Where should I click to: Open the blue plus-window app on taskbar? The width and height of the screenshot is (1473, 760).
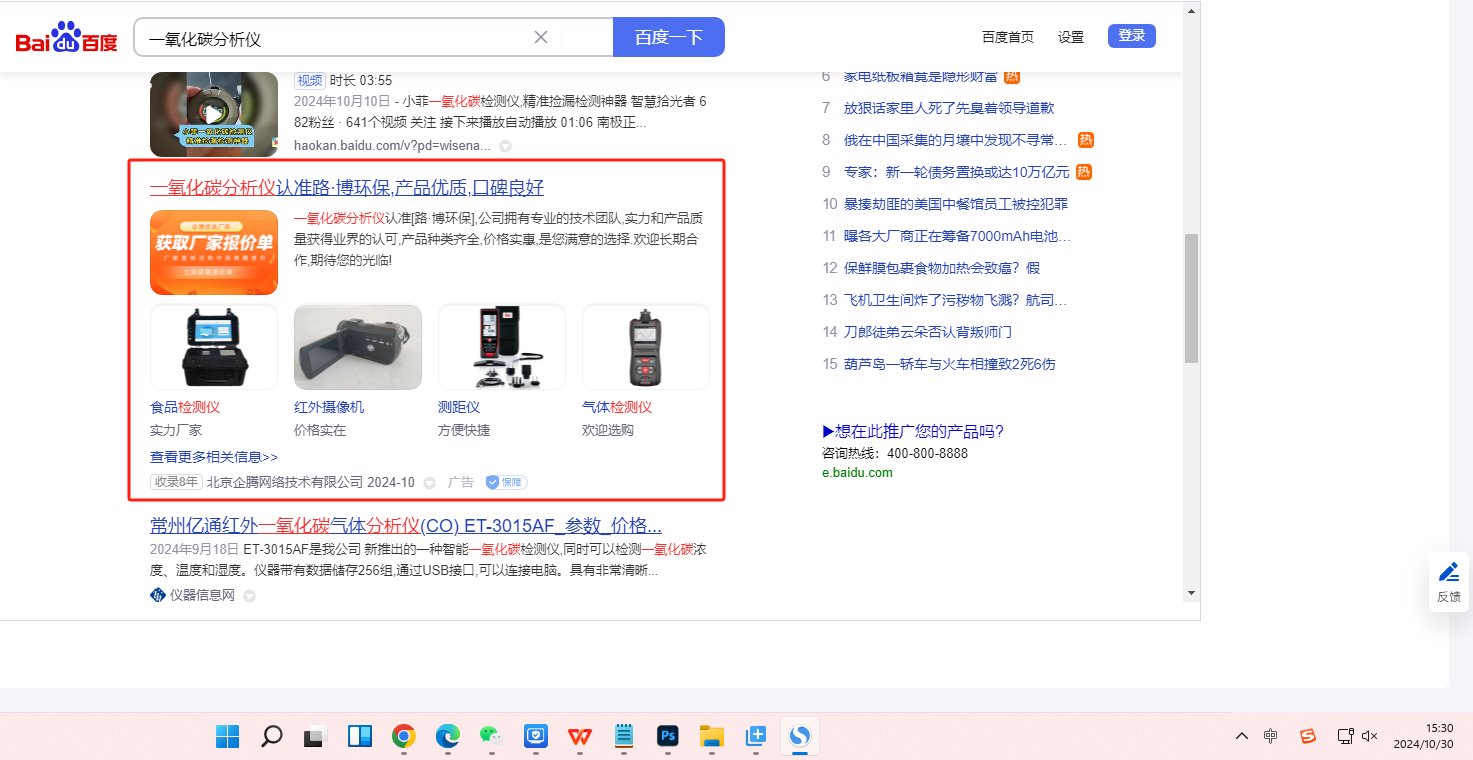pyautogui.click(x=755, y=737)
